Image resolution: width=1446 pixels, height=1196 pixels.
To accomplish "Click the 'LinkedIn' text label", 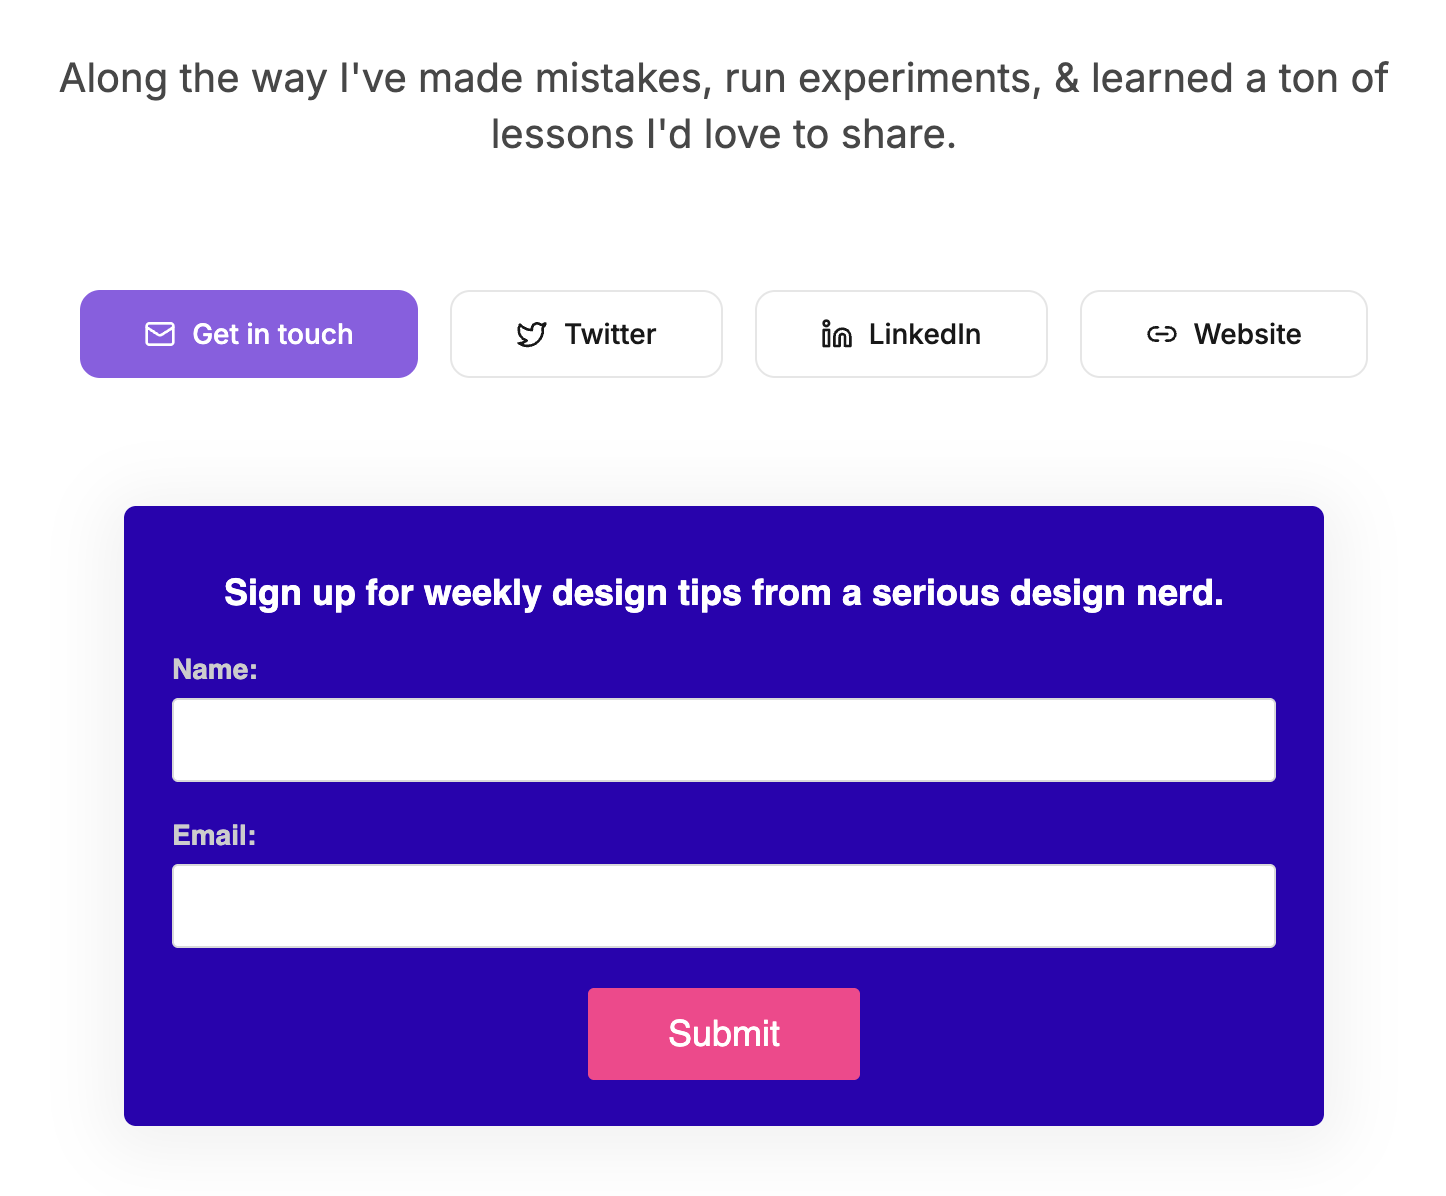I will [924, 334].
